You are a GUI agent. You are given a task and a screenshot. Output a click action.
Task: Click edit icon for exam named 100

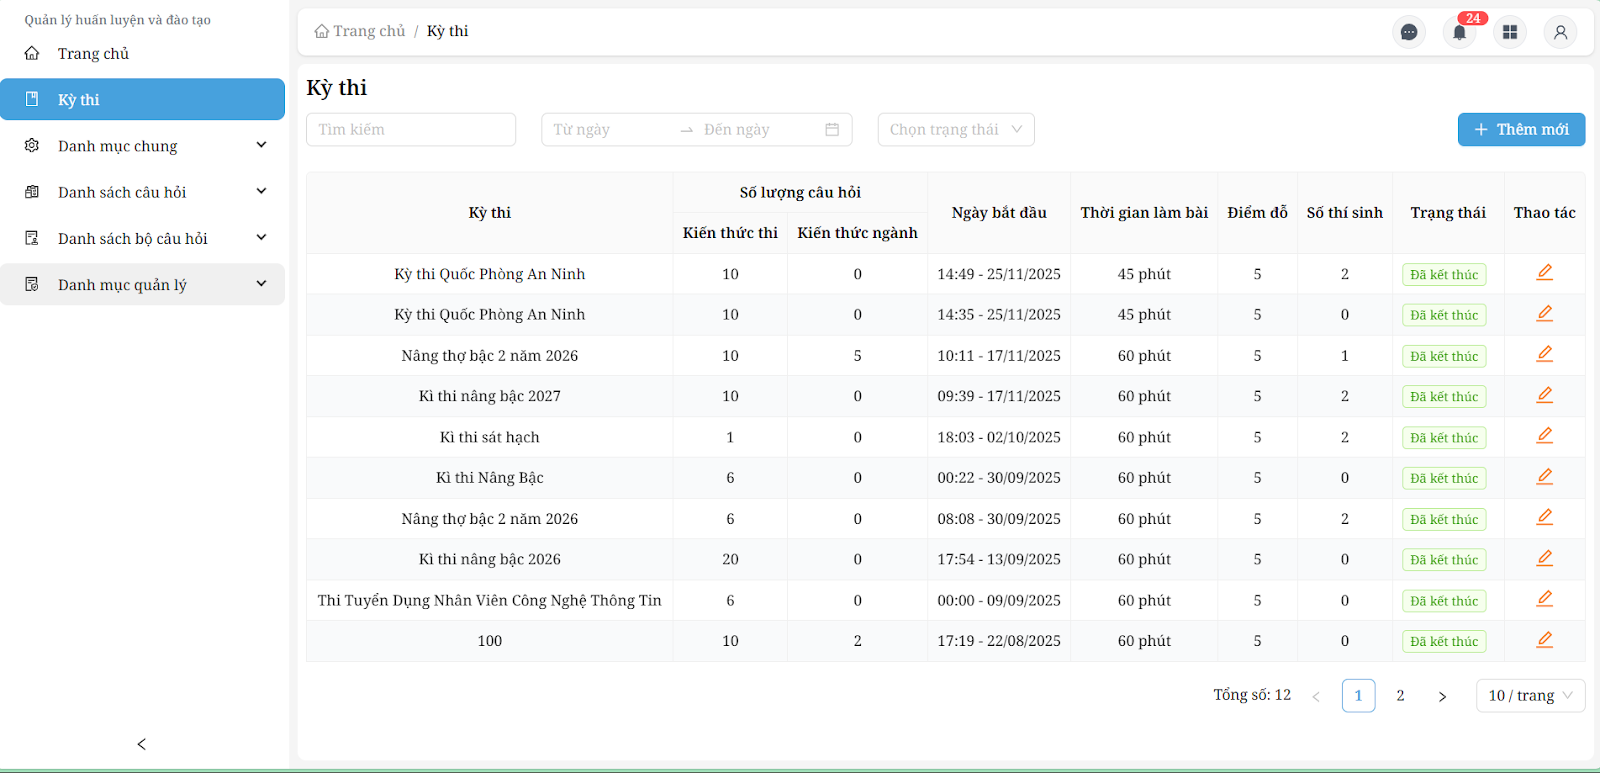[1544, 640]
